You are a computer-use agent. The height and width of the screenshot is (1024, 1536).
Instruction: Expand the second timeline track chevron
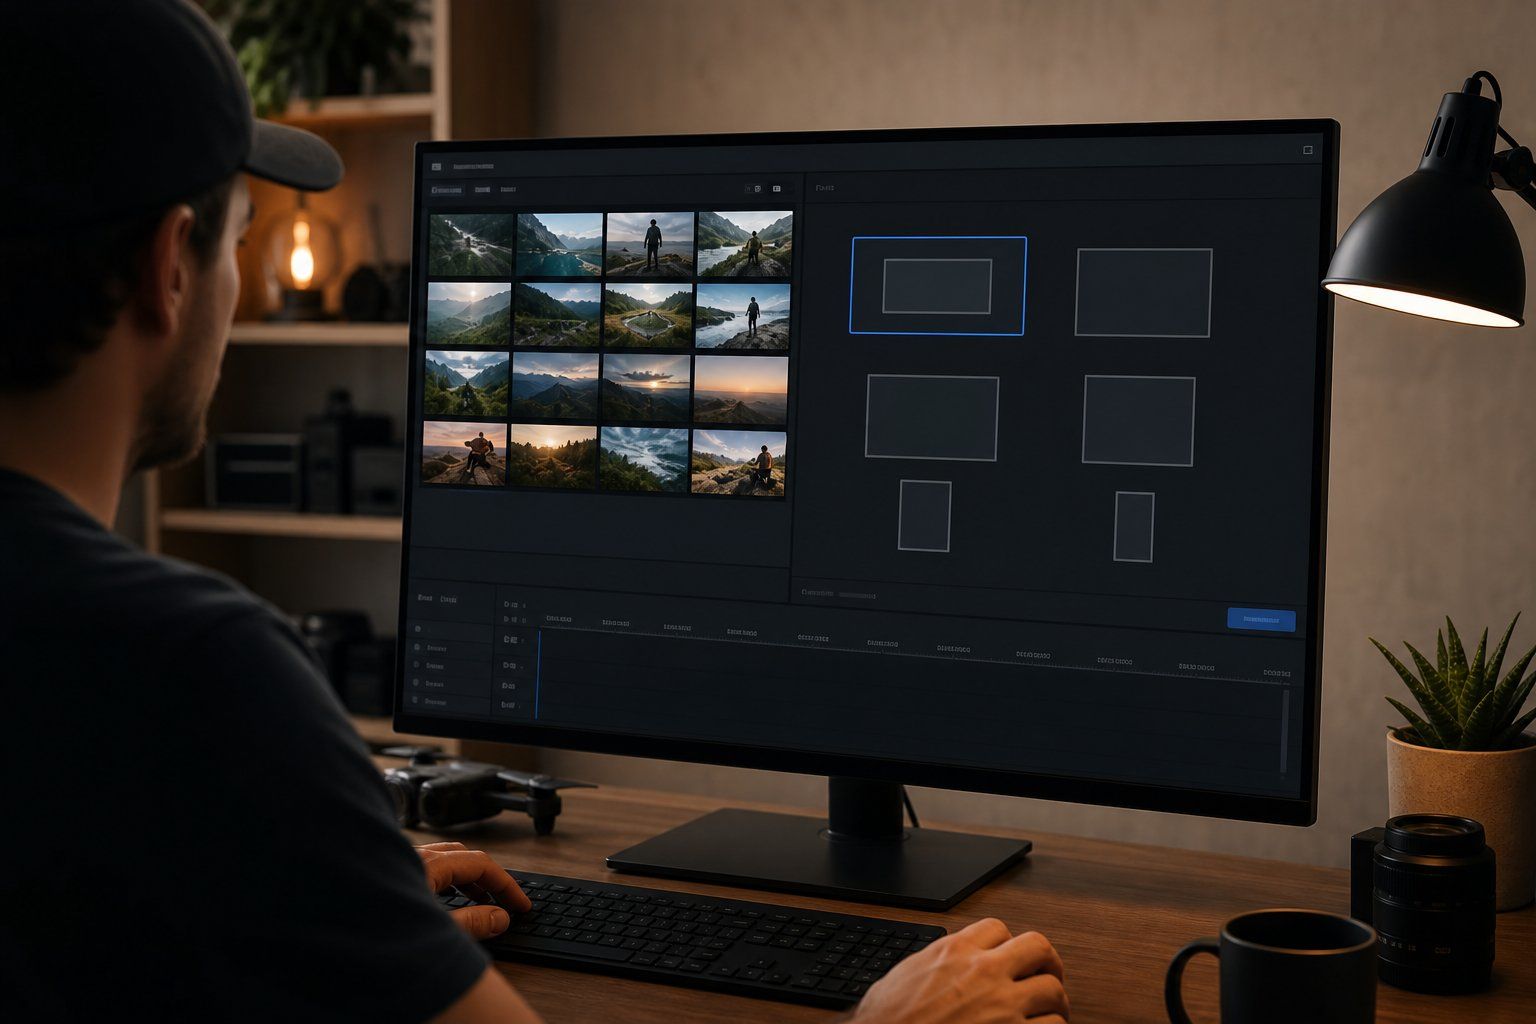coord(524,619)
